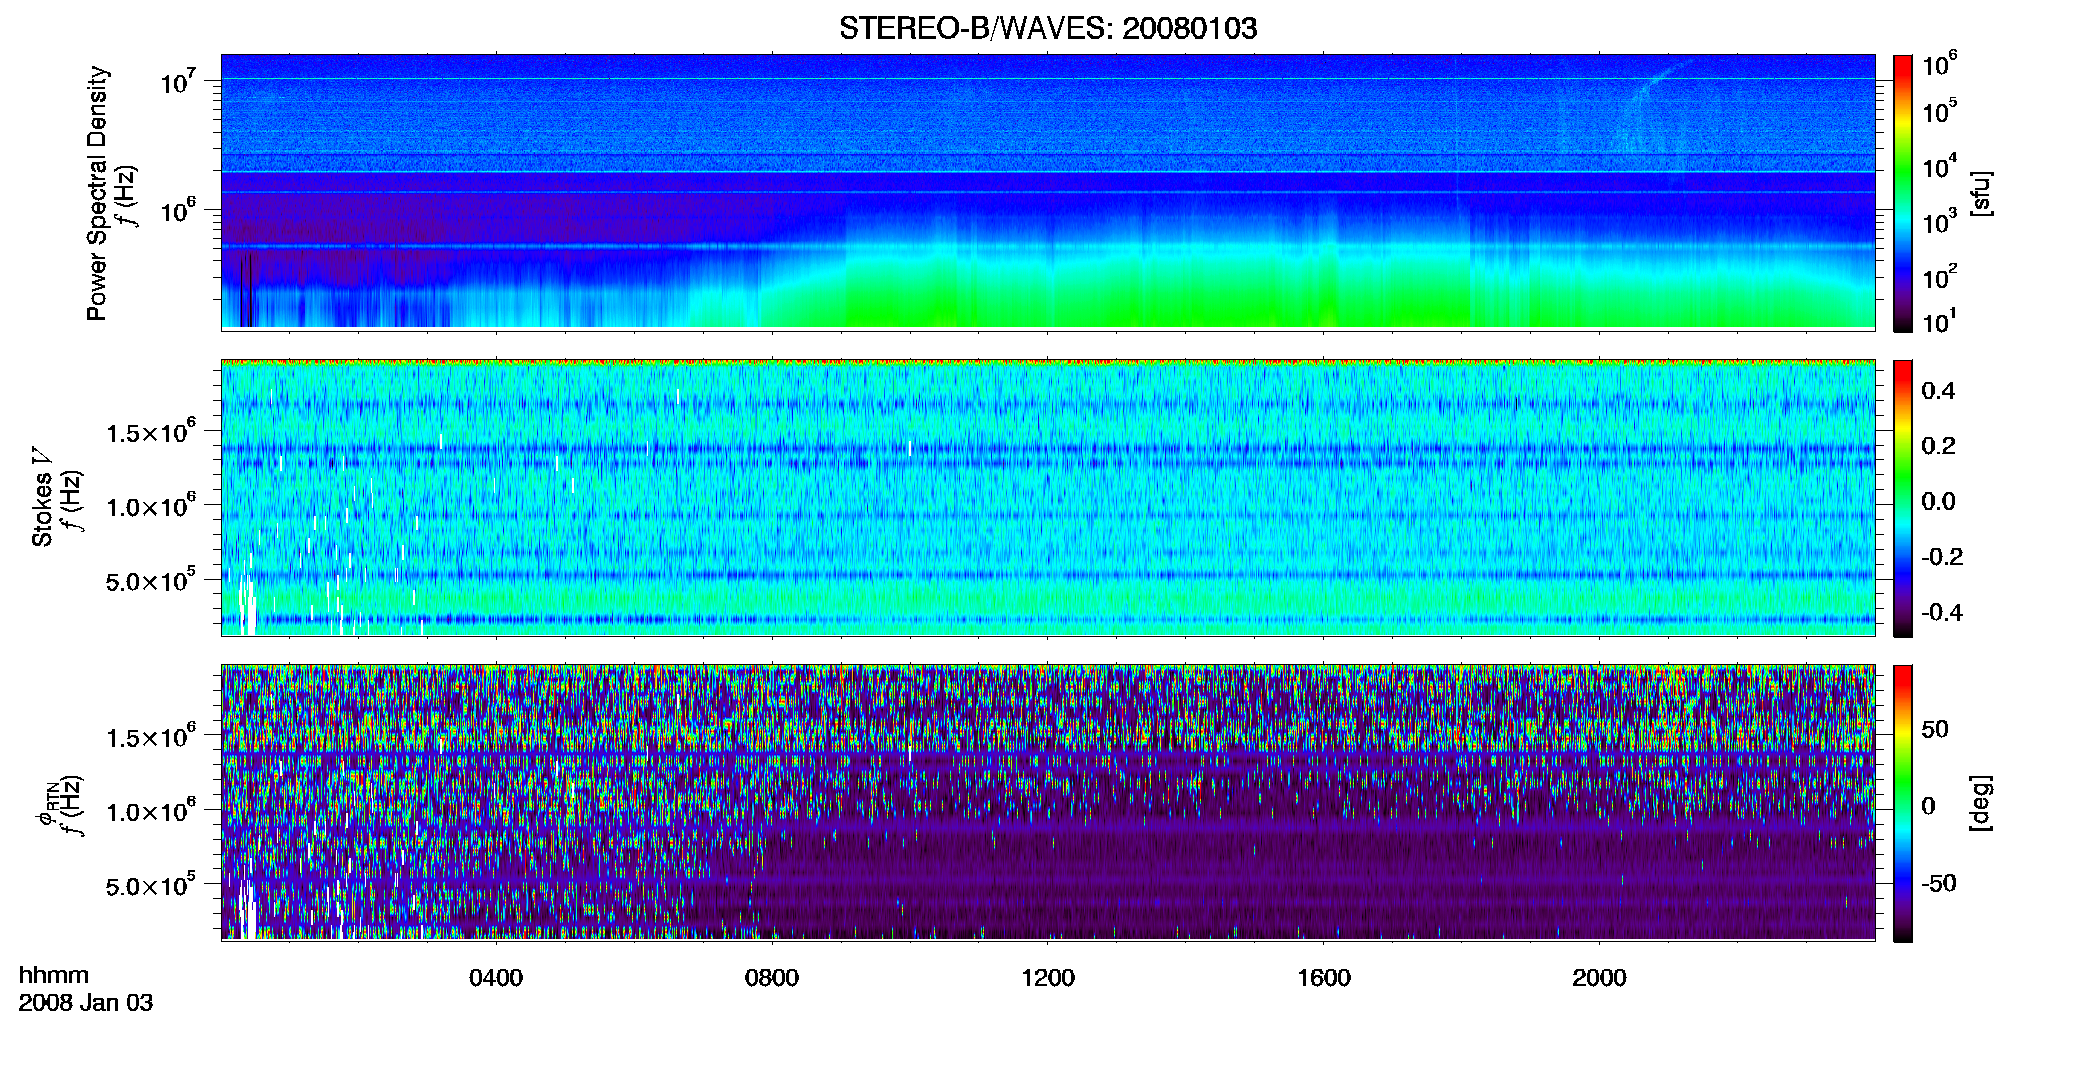Click the -0.4 colorbar tick value
2096x1080 pixels.
(x=1942, y=612)
